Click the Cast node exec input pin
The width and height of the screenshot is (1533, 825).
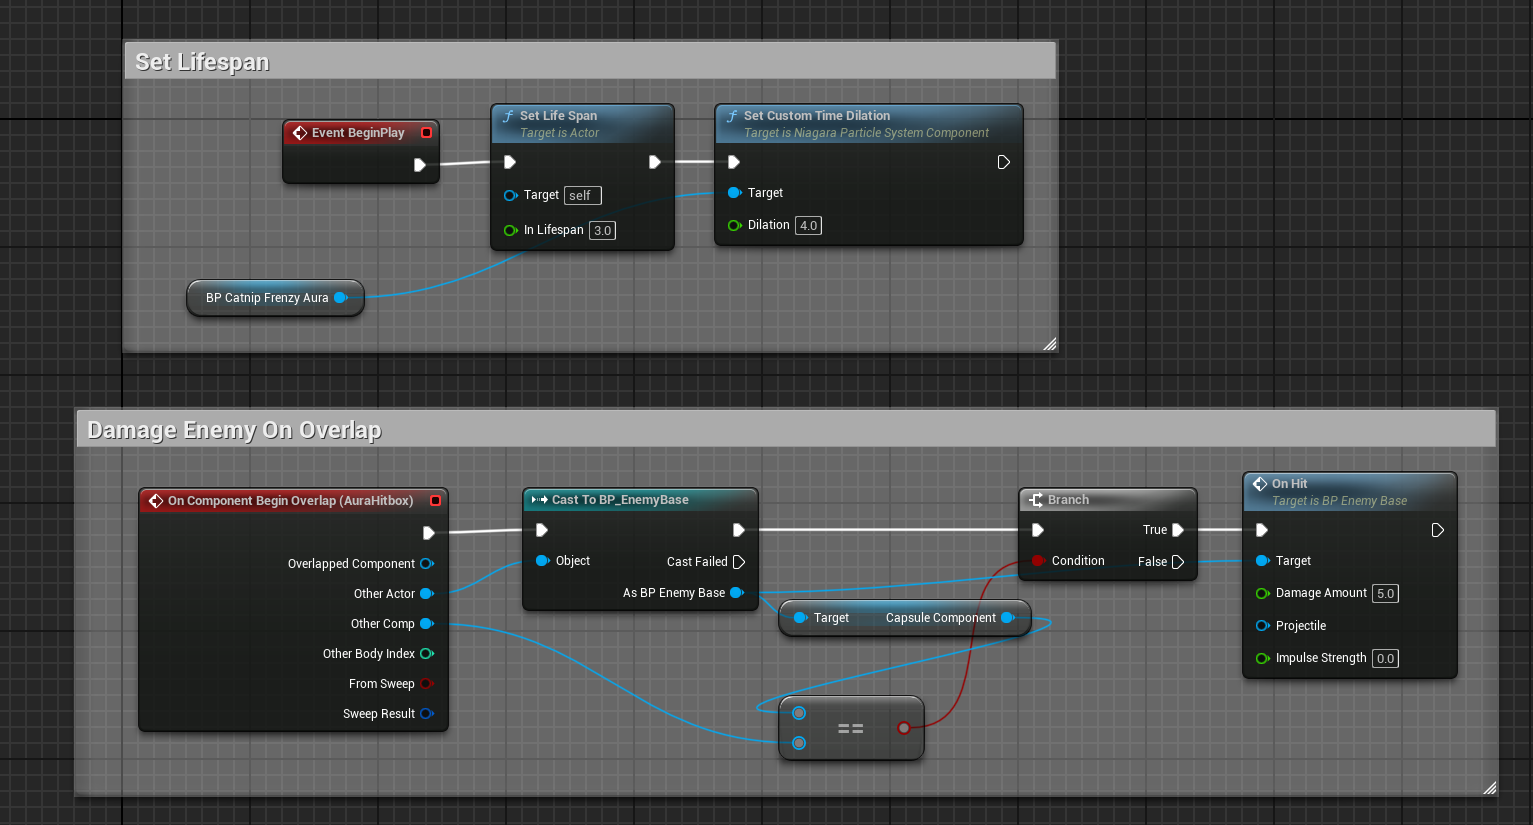tap(542, 530)
